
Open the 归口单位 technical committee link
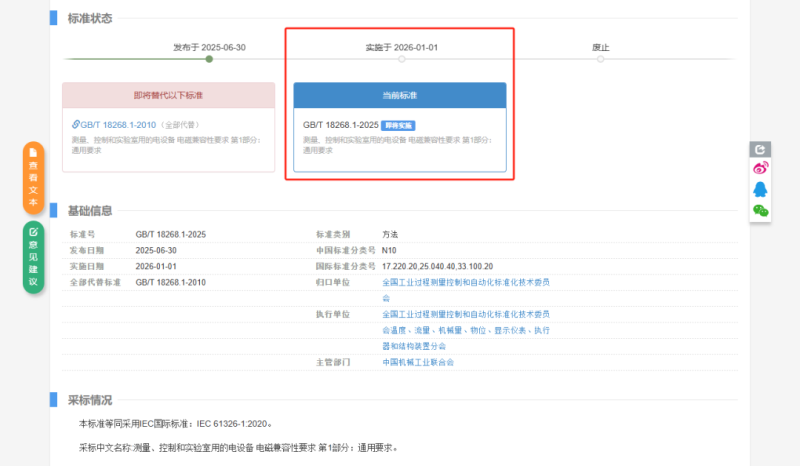click(x=465, y=283)
